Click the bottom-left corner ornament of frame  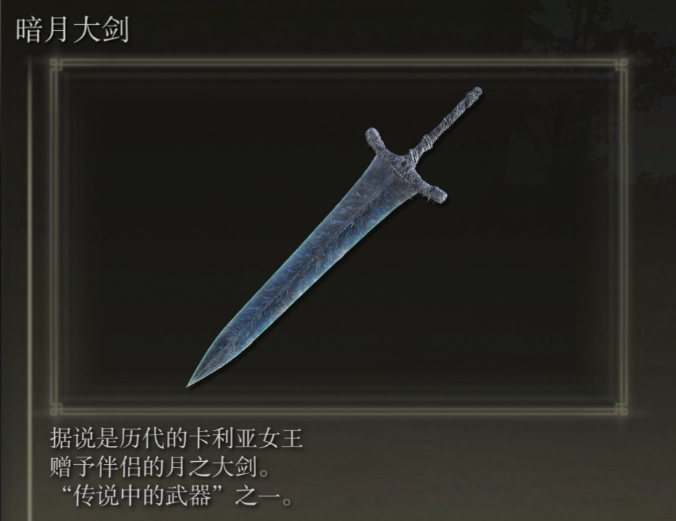(56, 410)
